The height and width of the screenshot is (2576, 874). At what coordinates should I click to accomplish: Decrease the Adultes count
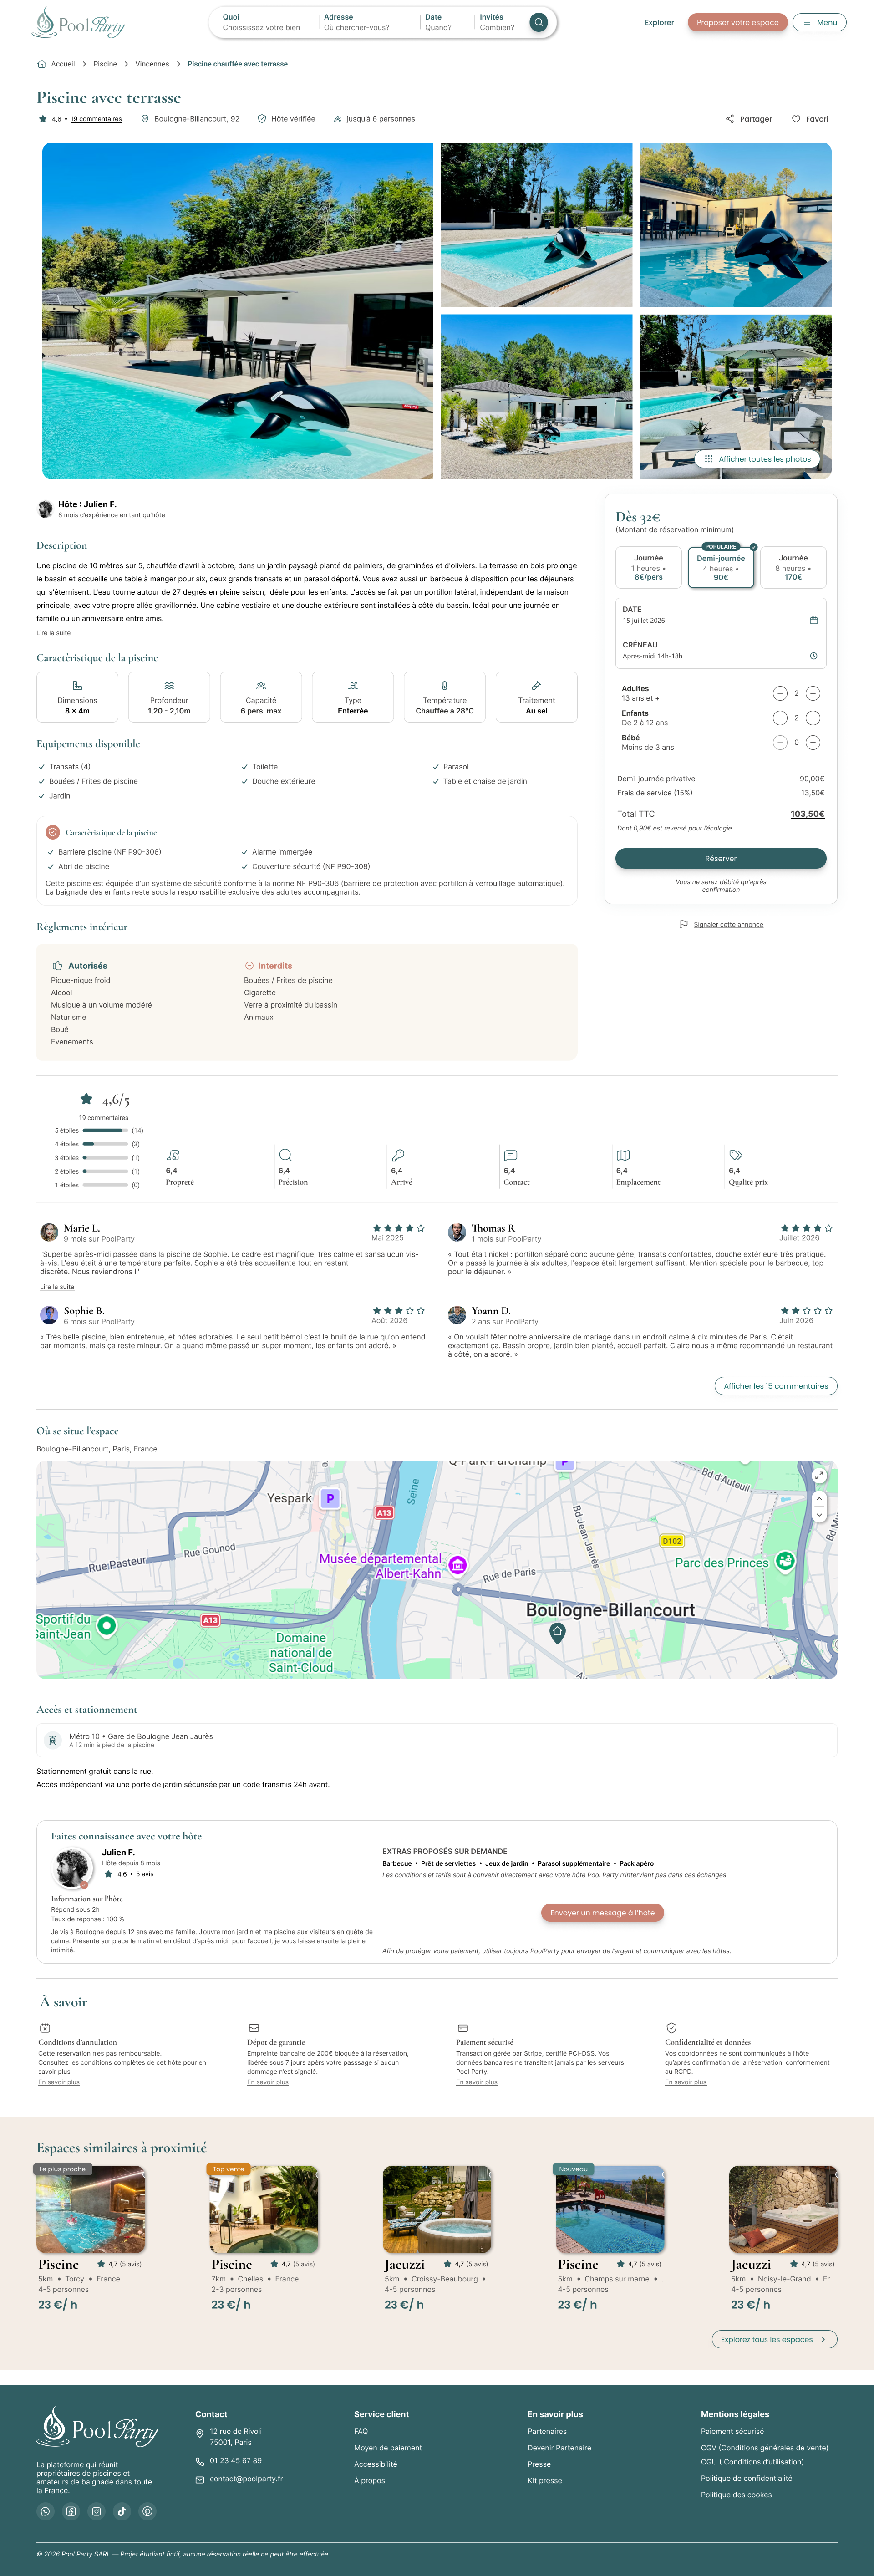(780, 693)
